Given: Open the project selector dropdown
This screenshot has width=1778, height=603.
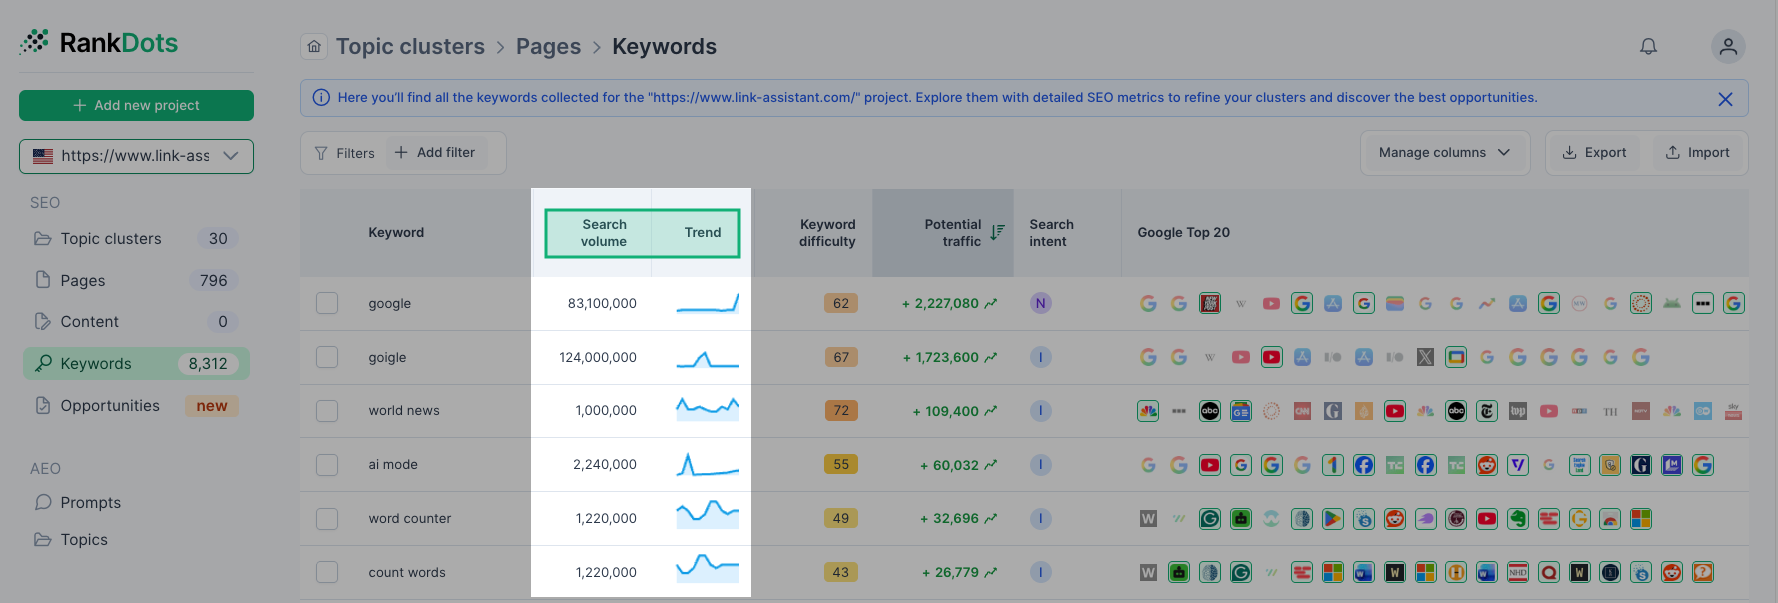Looking at the screenshot, I should 136,156.
